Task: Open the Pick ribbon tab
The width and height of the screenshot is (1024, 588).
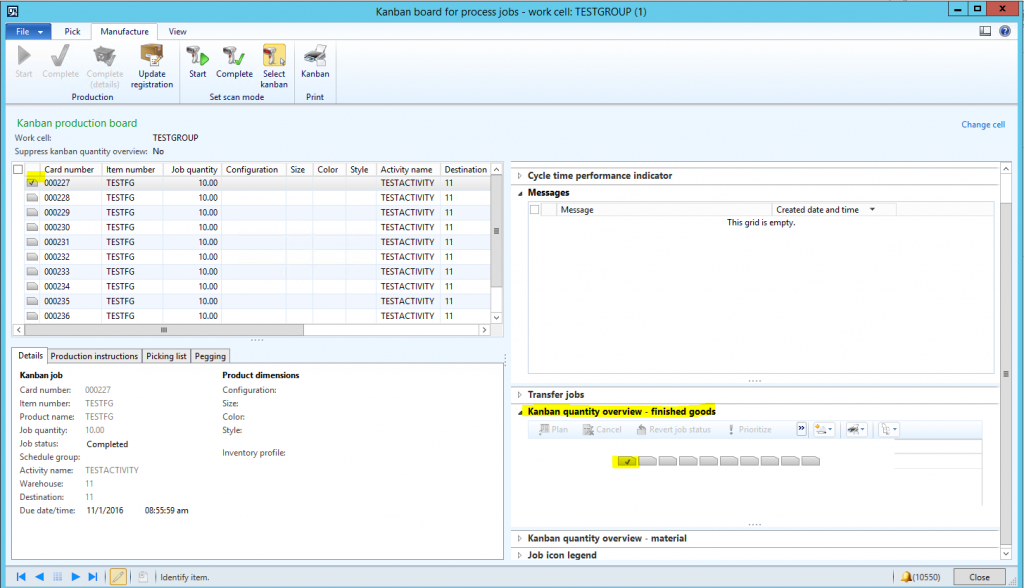Action: pos(73,32)
